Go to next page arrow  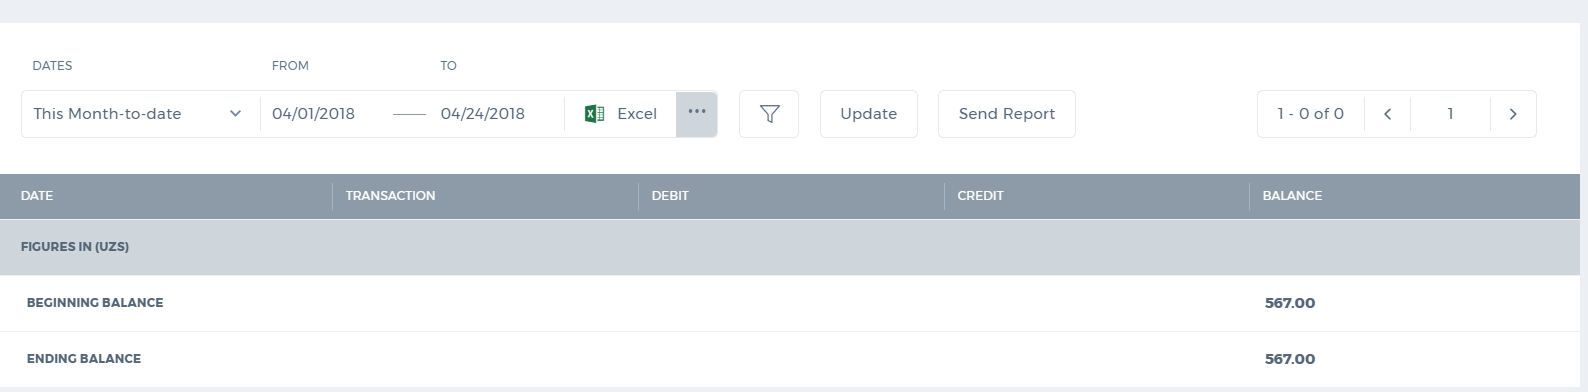coord(1513,114)
